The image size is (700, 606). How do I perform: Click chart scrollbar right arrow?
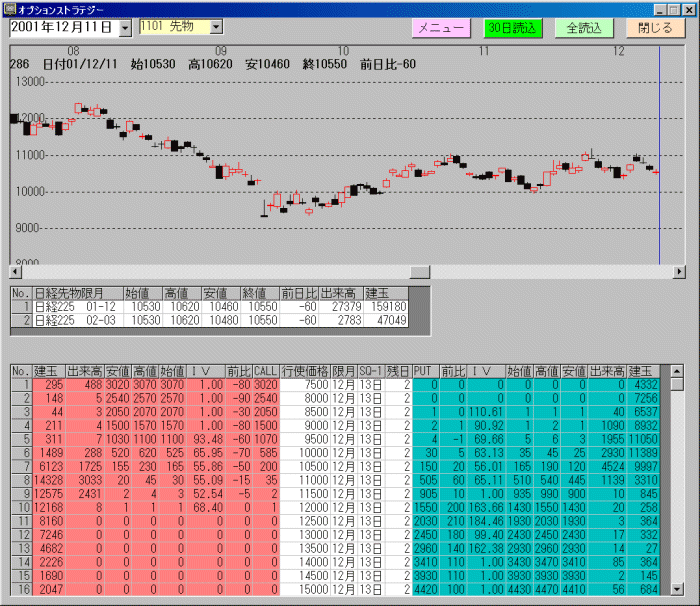680,271
